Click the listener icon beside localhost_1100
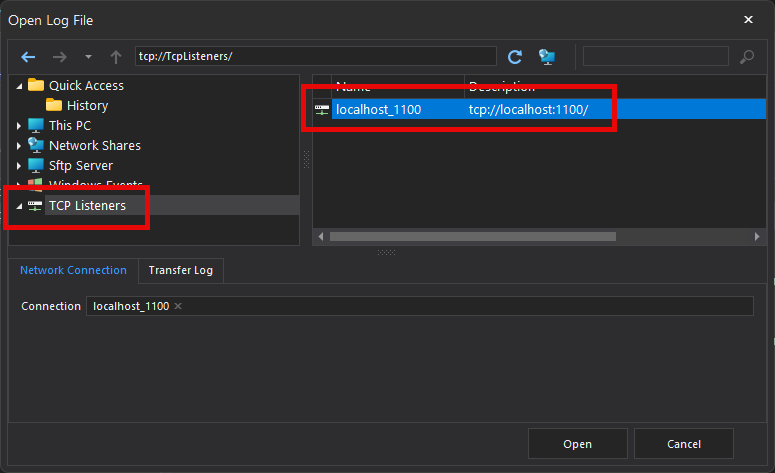 322,110
